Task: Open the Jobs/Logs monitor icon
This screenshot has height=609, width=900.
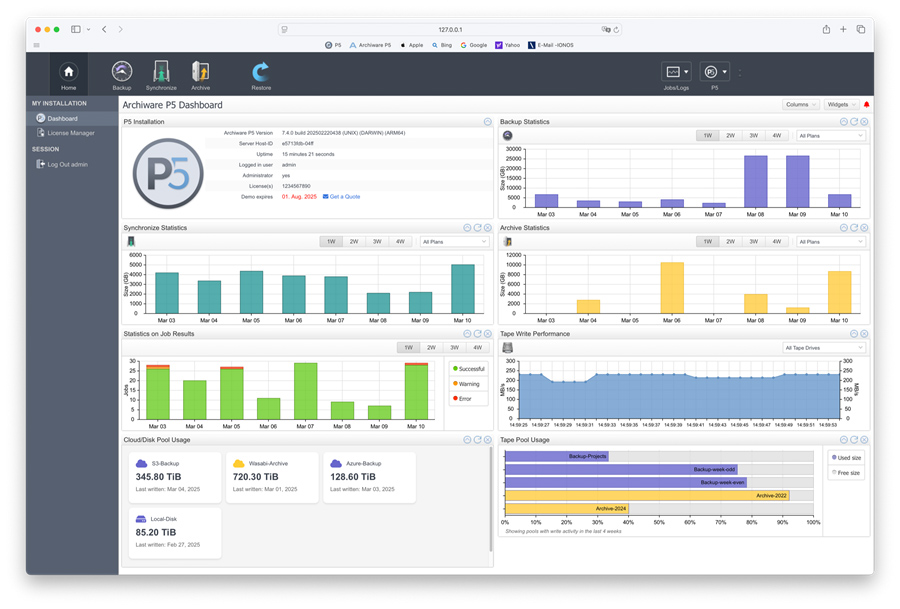Action: [674, 72]
